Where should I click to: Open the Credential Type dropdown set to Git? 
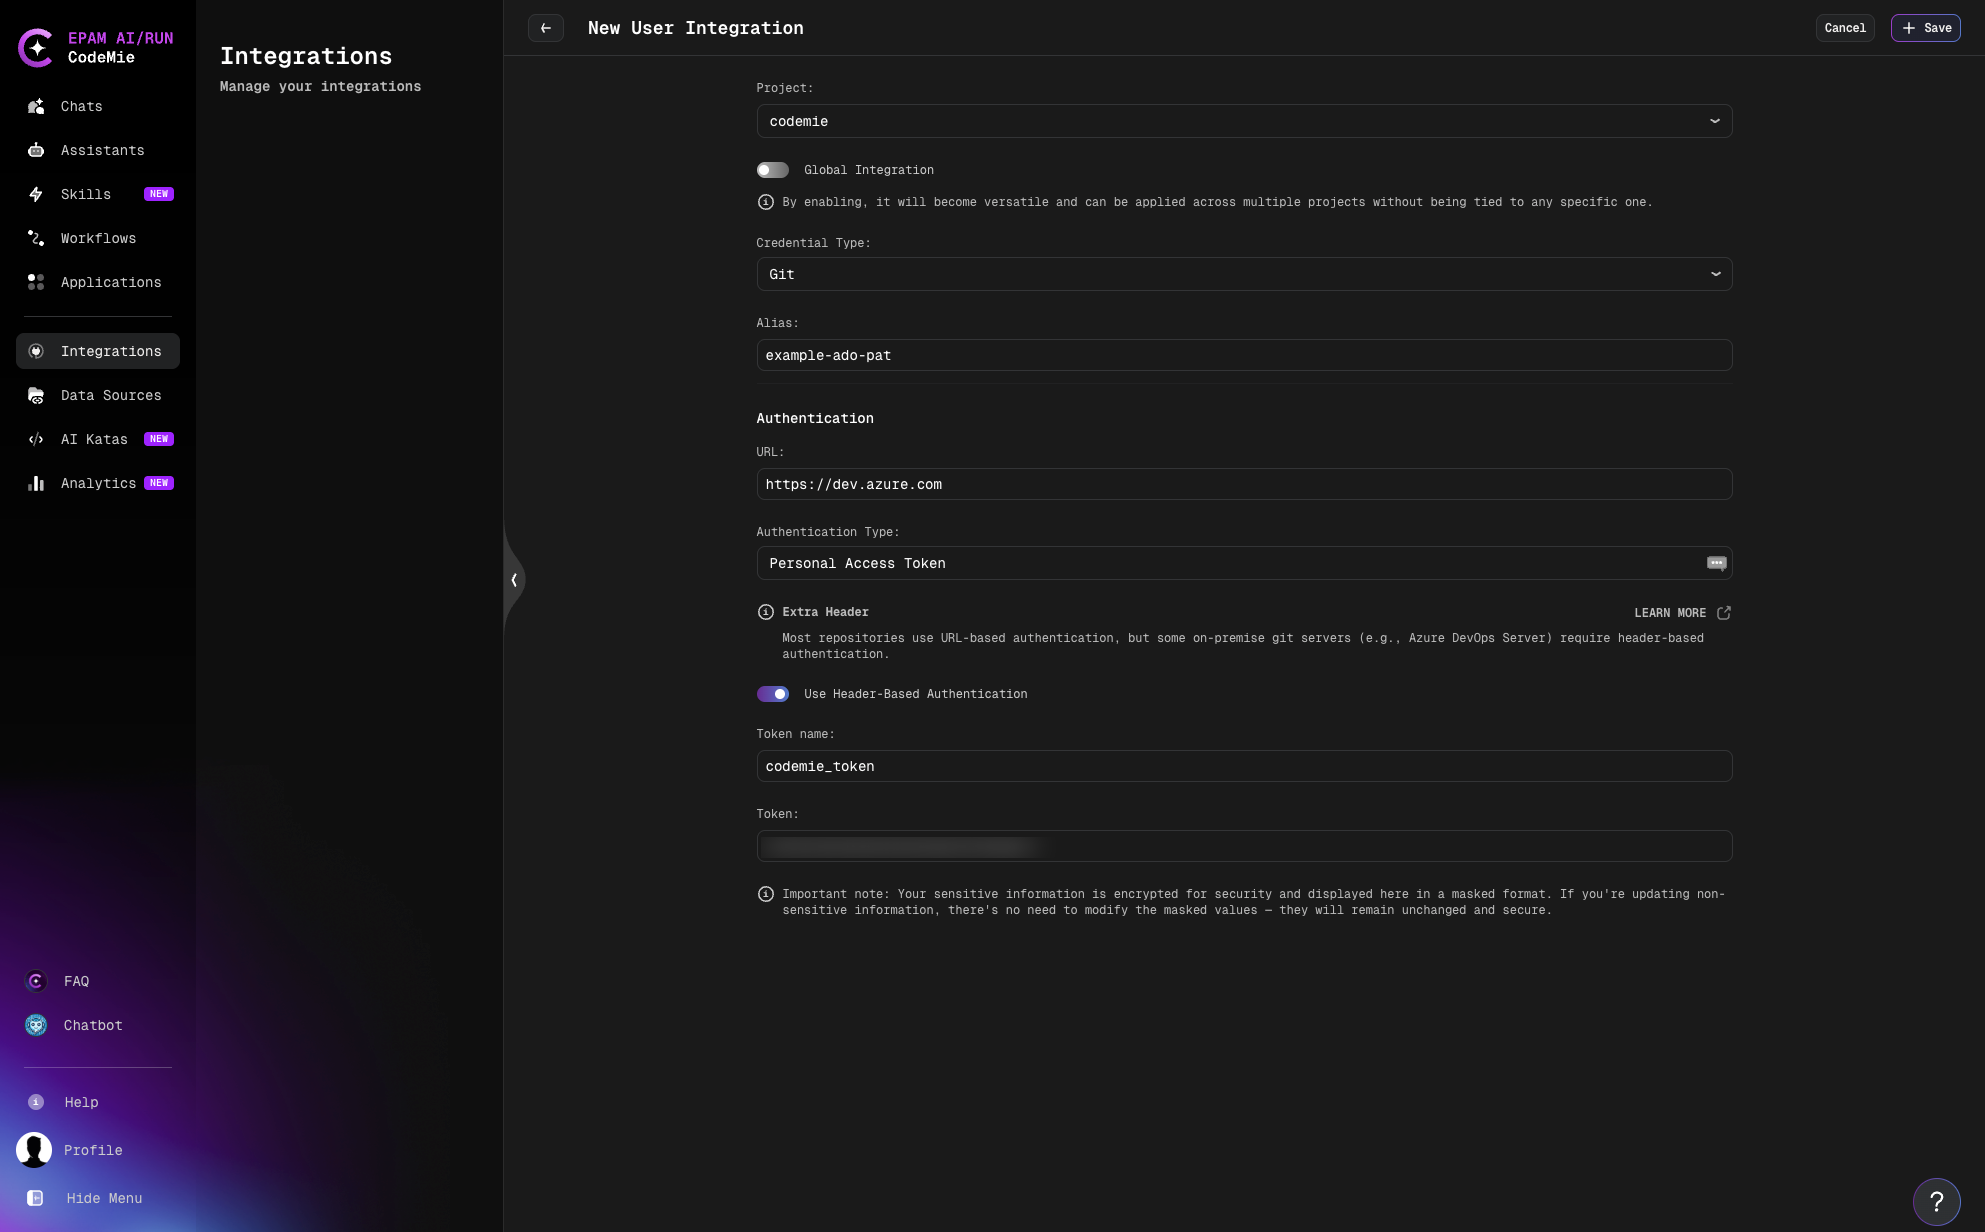1244,274
